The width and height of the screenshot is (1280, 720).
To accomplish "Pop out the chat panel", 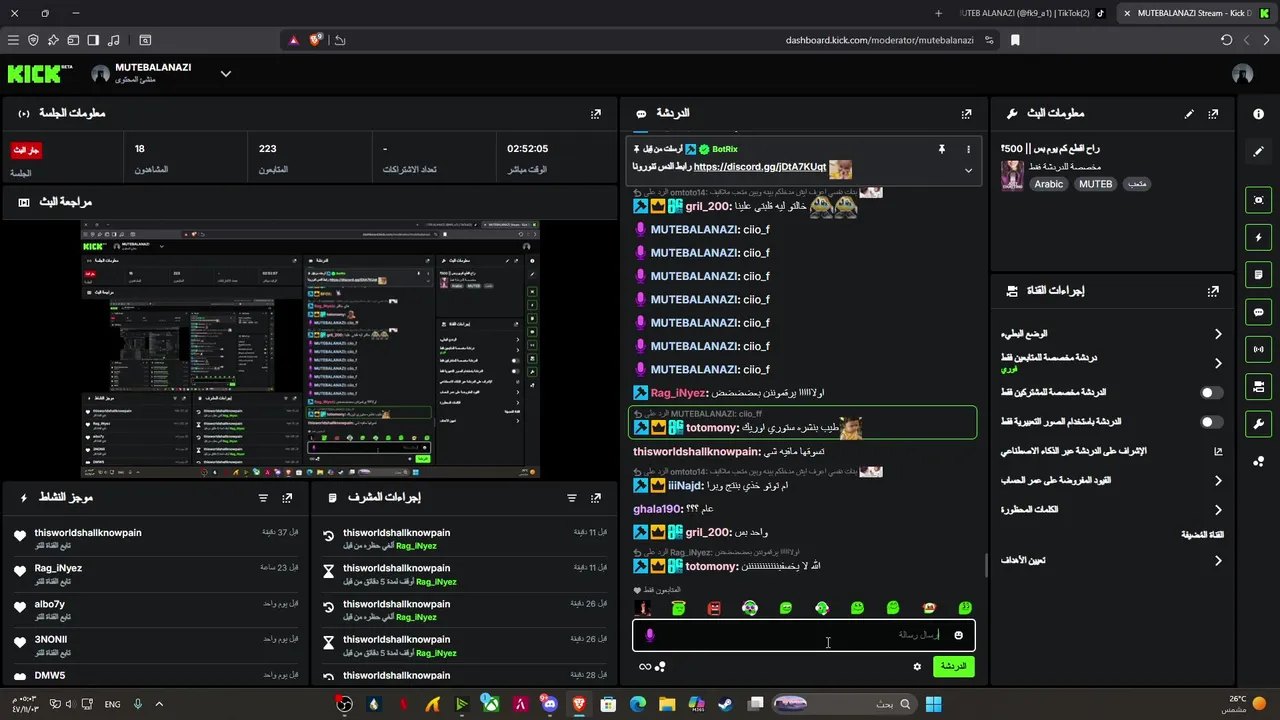I will pyautogui.click(x=966, y=114).
